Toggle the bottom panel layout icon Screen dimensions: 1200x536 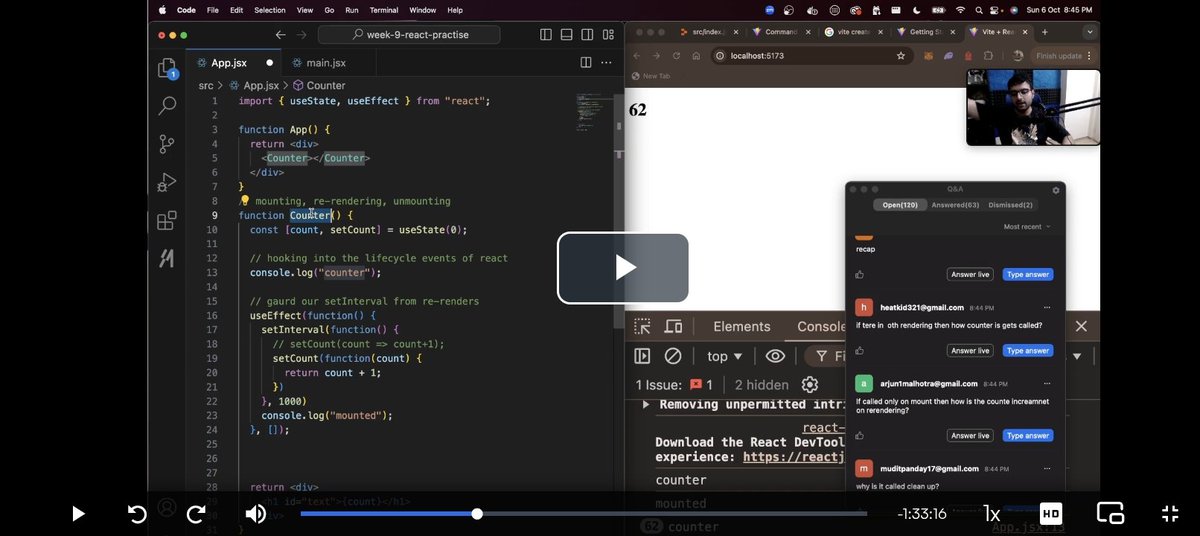pos(566,34)
